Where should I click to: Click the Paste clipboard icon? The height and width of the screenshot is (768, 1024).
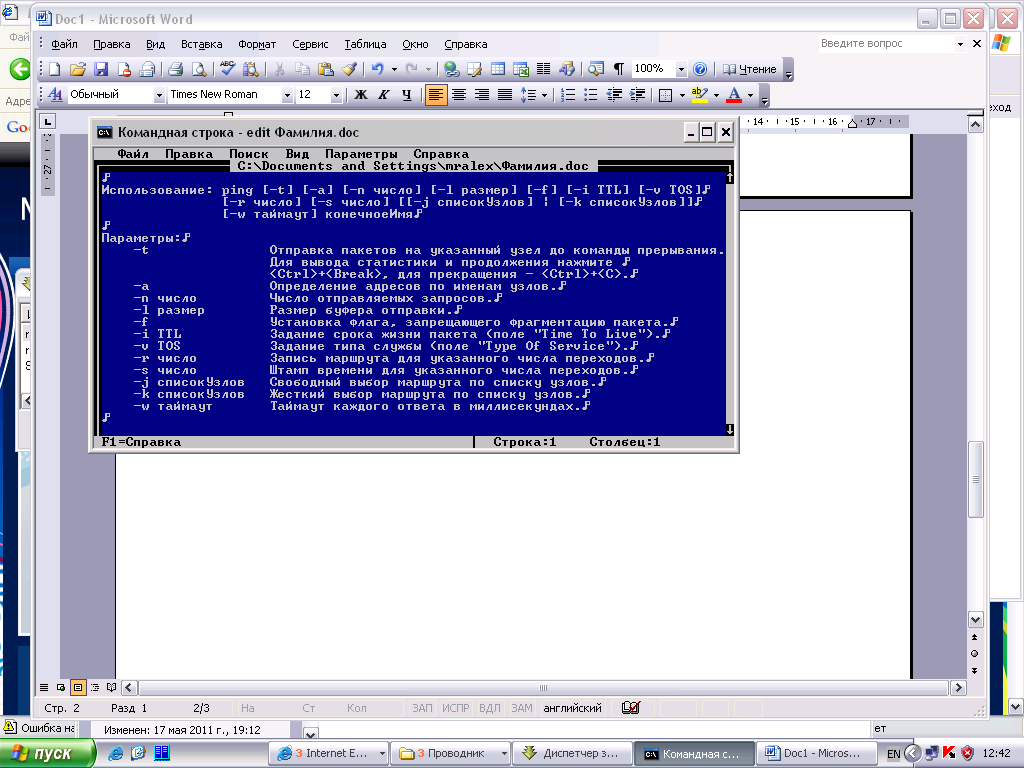click(326, 69)
